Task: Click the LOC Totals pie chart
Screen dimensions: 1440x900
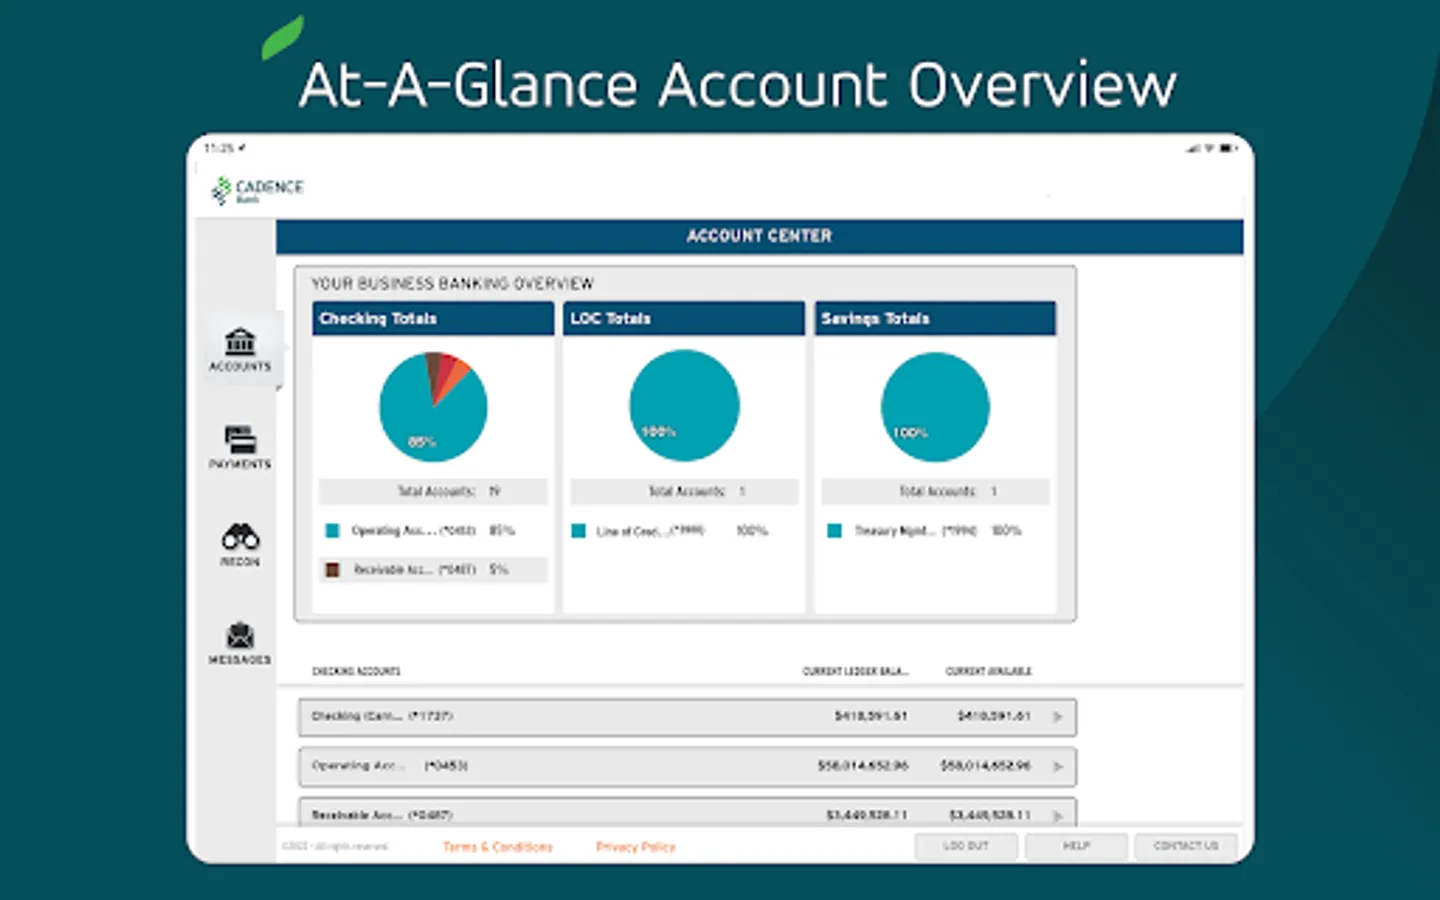Action: [x=684, y=405]
